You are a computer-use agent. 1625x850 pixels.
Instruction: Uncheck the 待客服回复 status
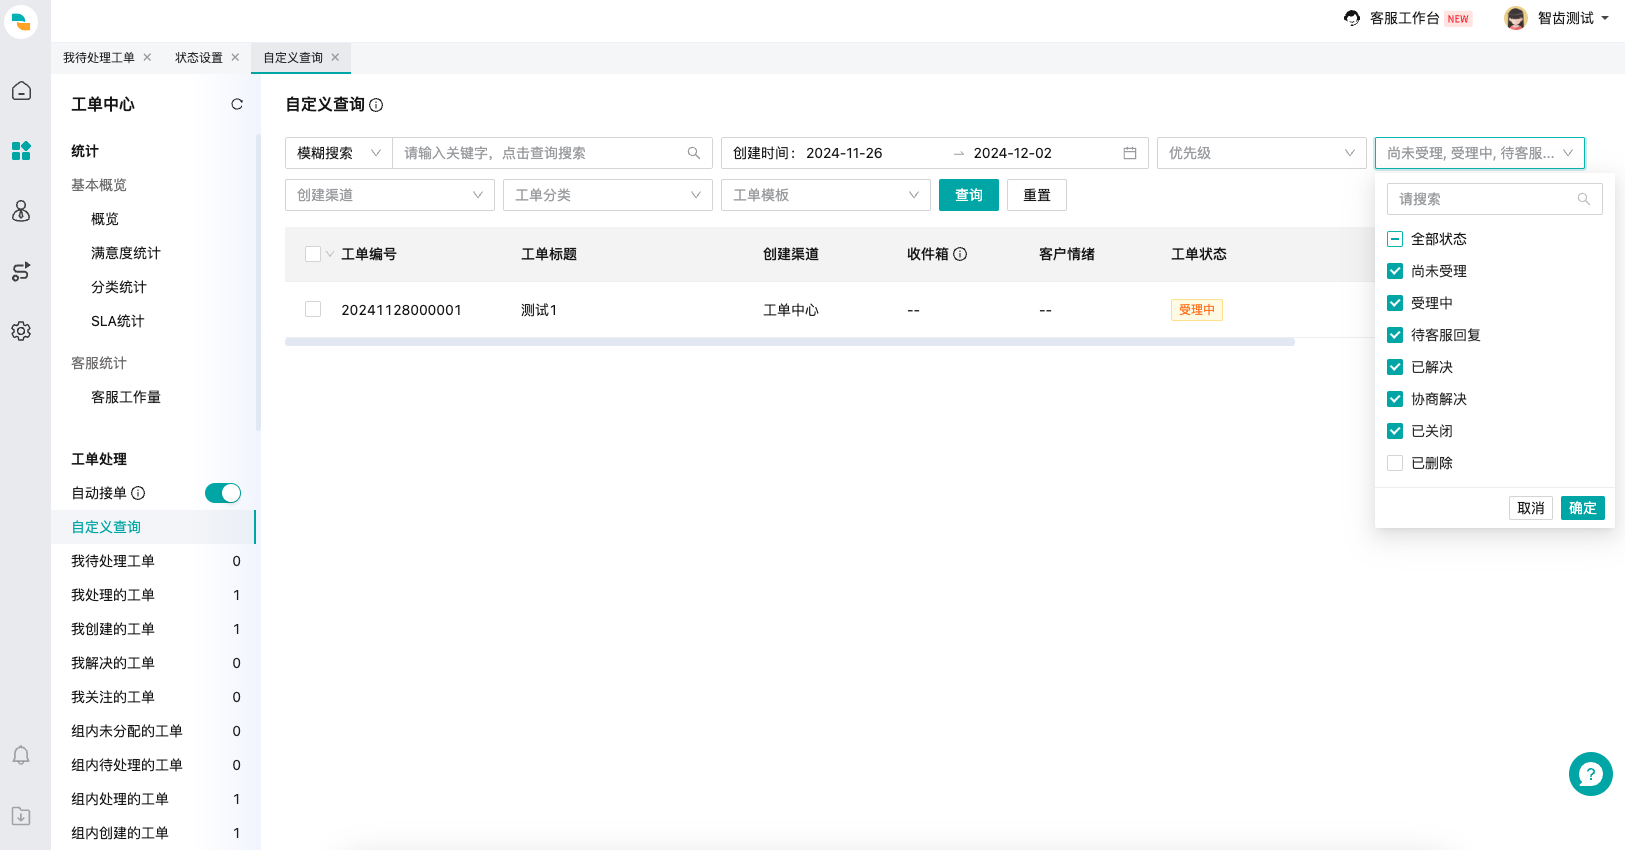(x=1395, y=335)
